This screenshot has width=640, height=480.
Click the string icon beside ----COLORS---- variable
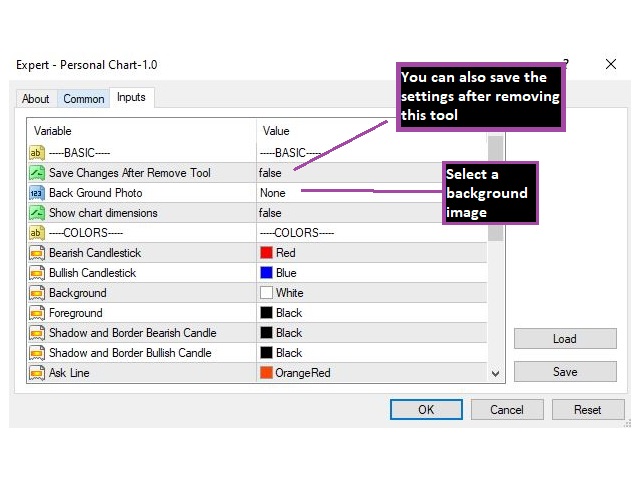coord(37,233)
